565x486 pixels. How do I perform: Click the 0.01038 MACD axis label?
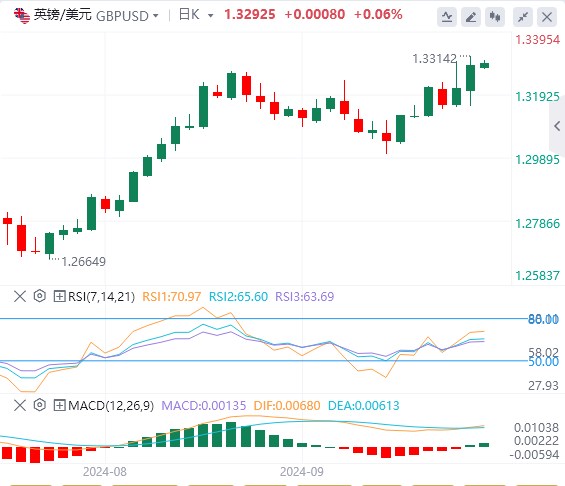tap(536, 428)
